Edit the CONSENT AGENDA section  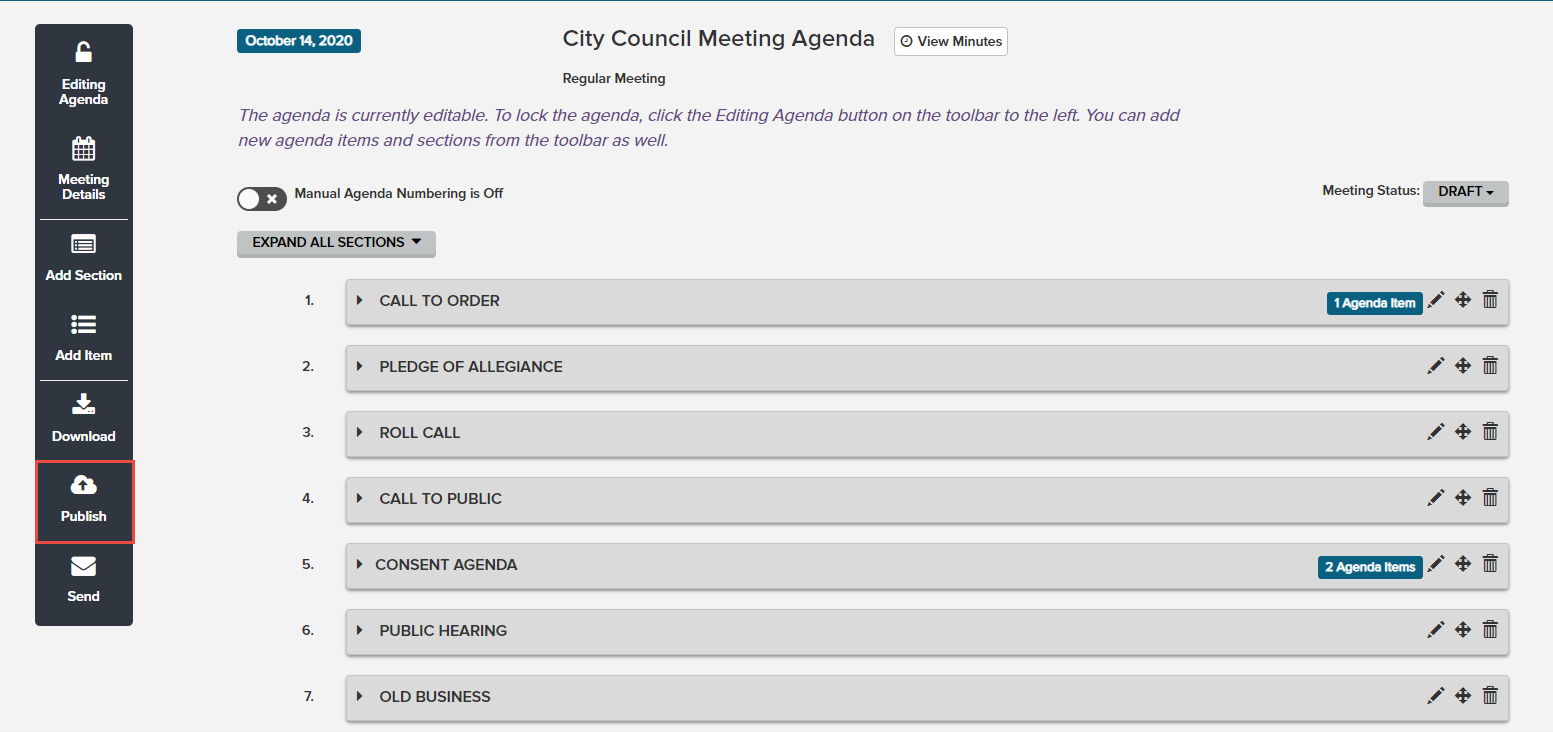pyautogui.click(x=1436, y=564)
